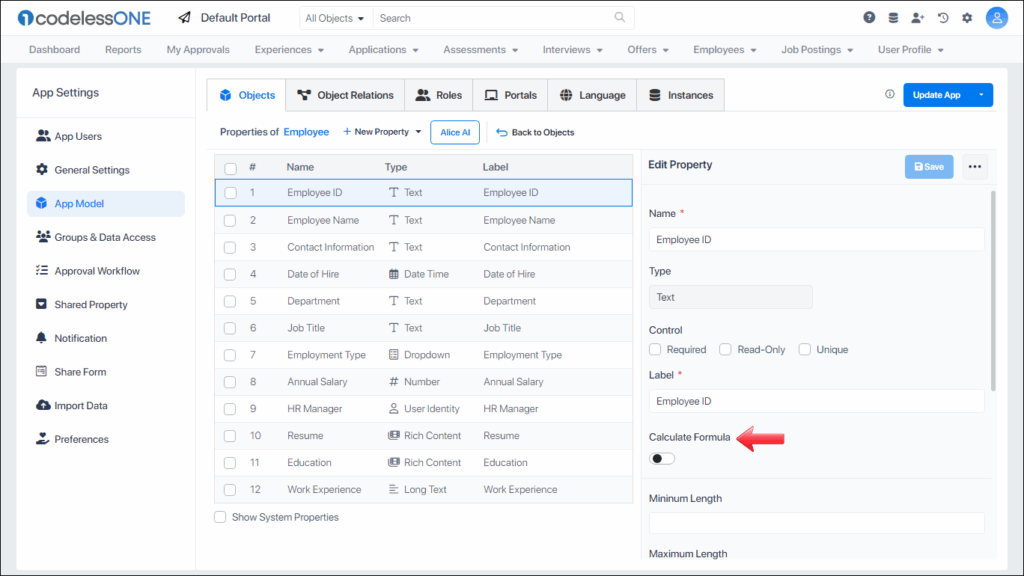
Task: Open the settings gear in top bar
Action: click(966, 17)
